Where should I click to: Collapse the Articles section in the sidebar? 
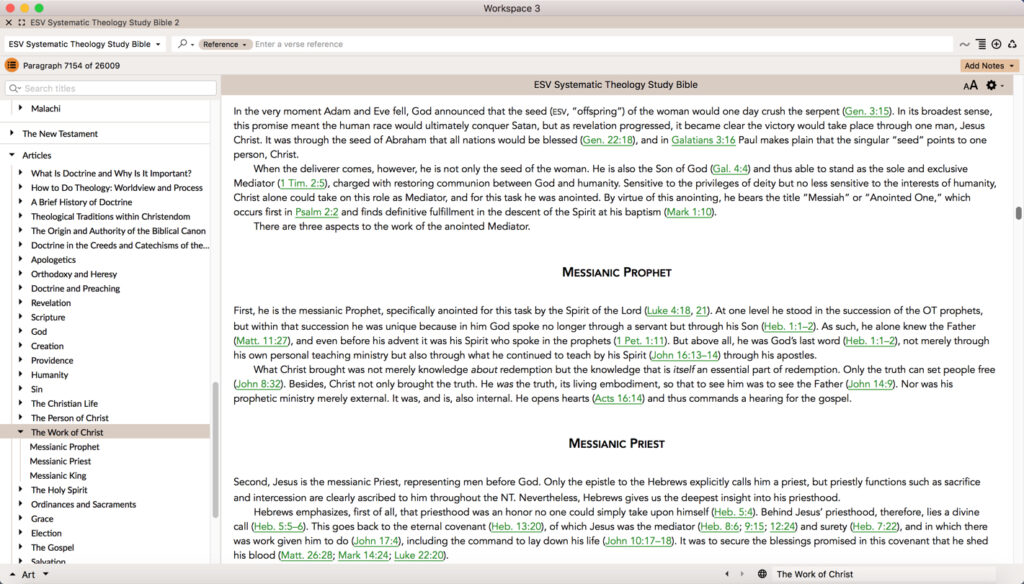[12, 155]
